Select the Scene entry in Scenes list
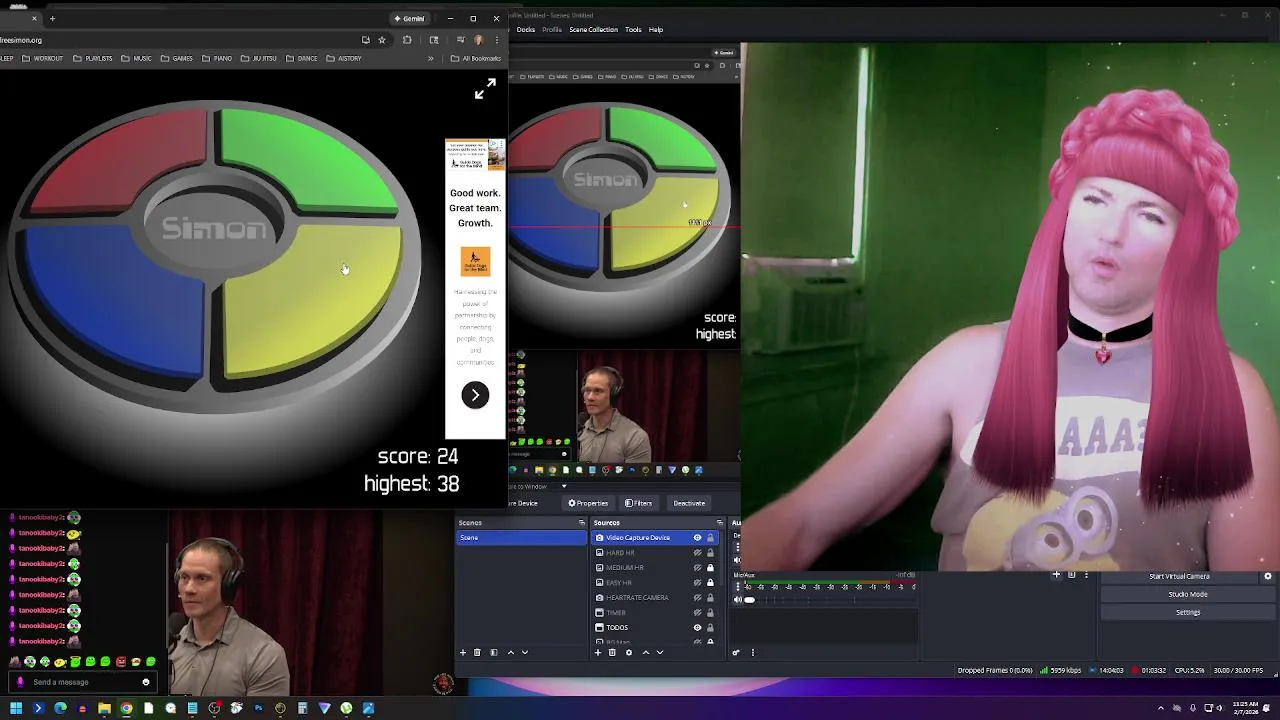 point(521,538)
